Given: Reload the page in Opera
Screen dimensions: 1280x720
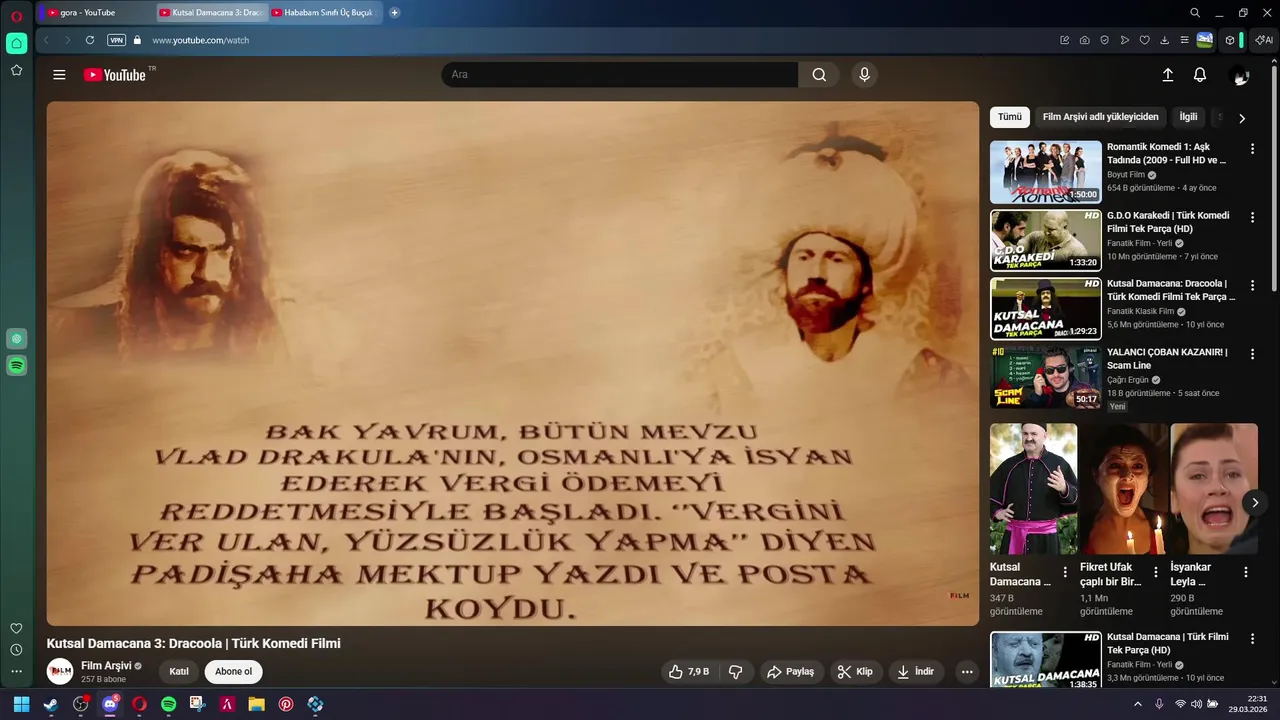Looking at the screenshot, I should [x=90, y=40].
